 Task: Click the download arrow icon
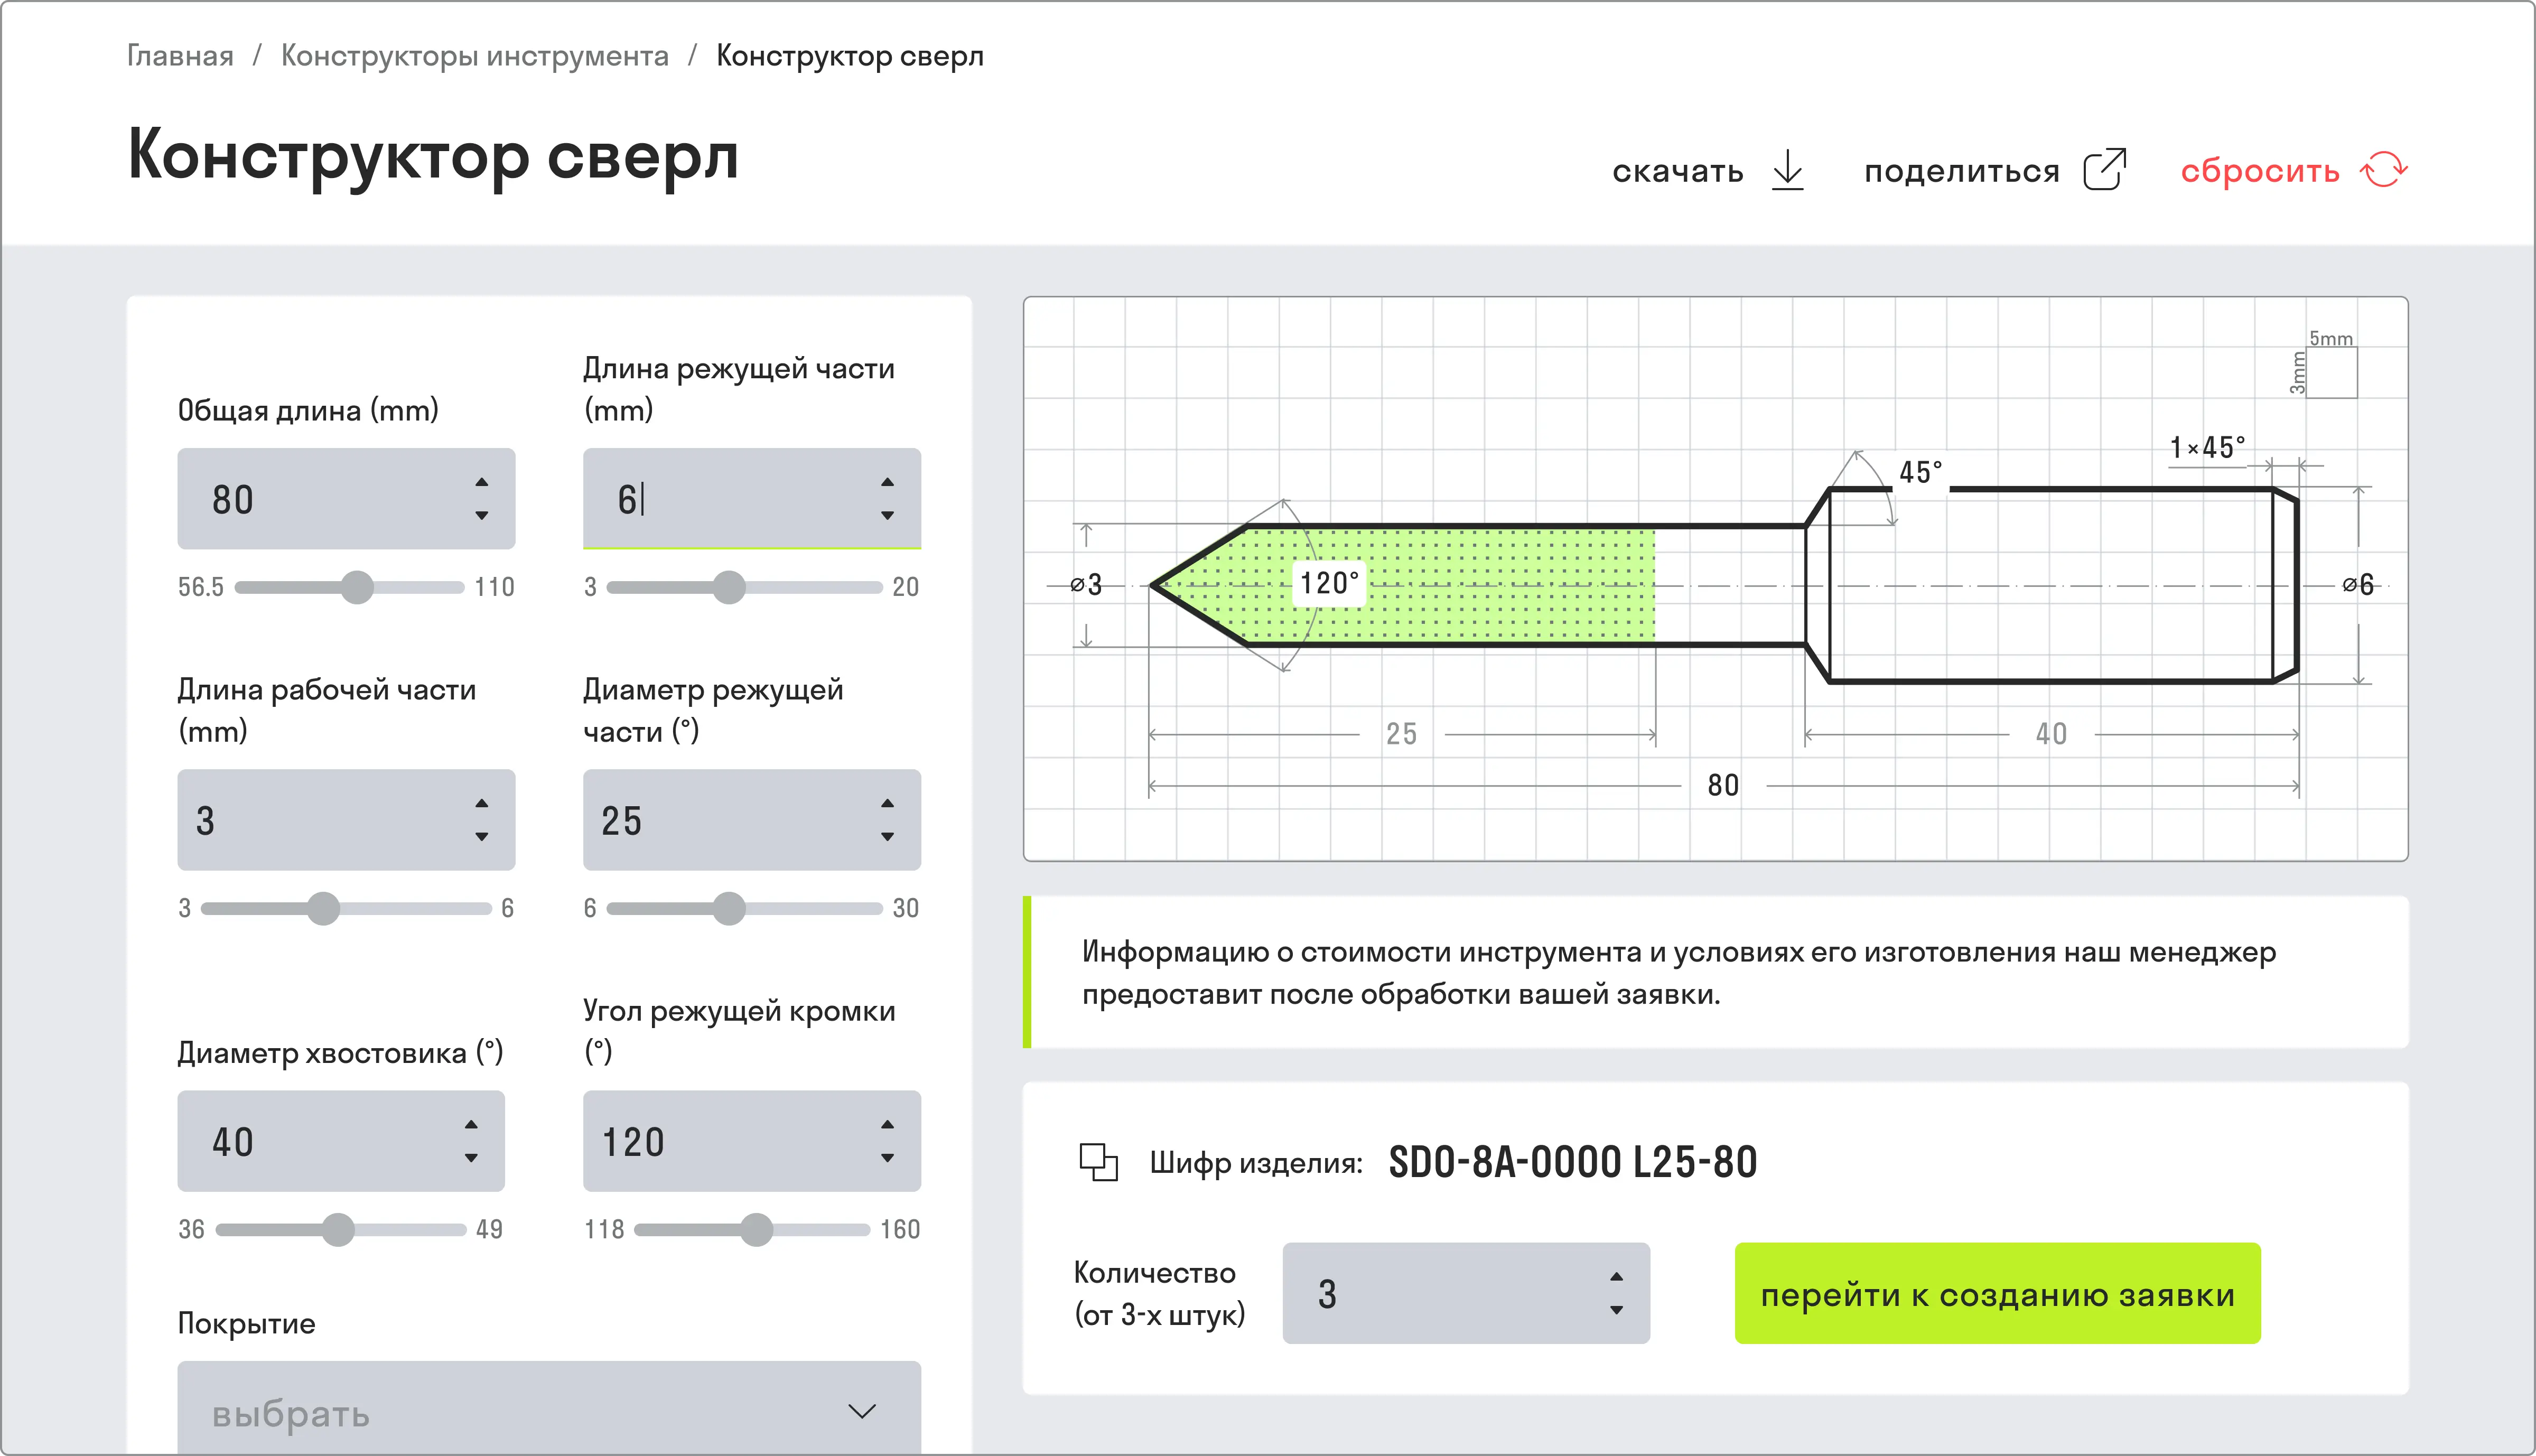coord(1788,170)
